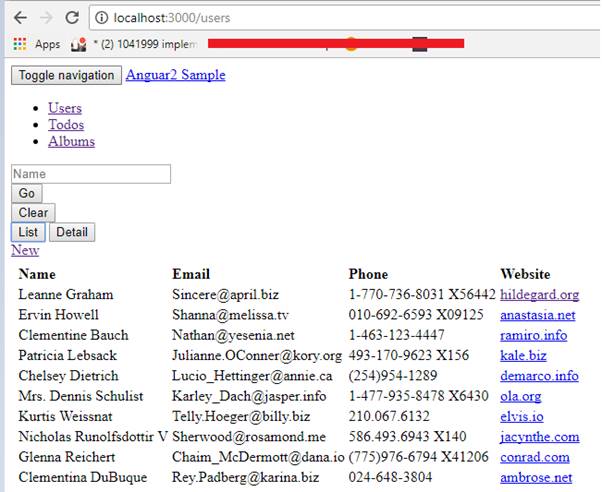The height and width of the screenshot is (492, 602).
Task: Click the Website column header
Action: (525, 274)
